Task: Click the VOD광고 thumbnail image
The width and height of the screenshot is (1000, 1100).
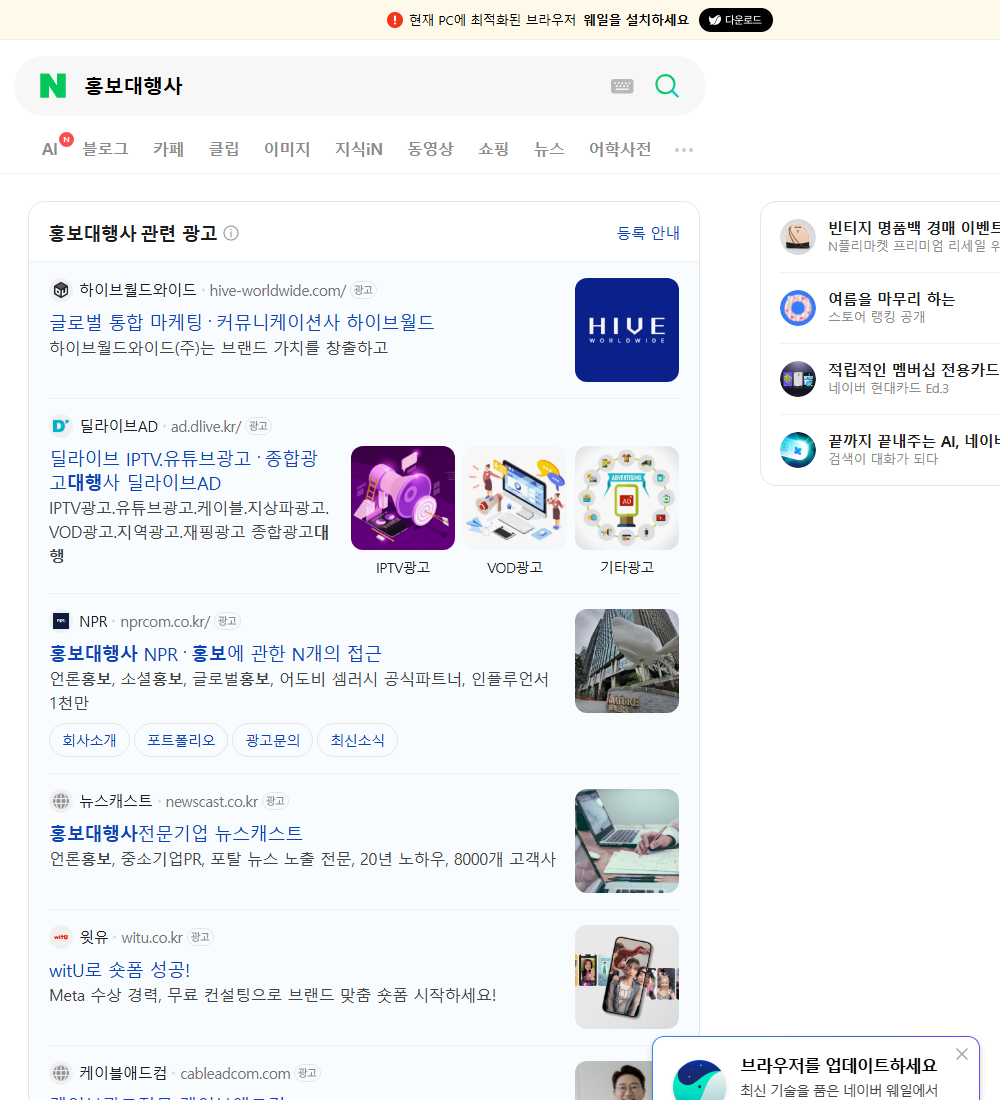Action: coord(514,498)
